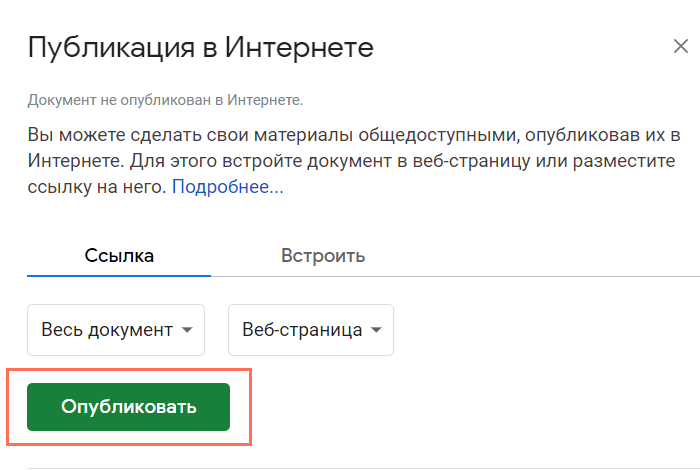Select the "Встроить" tab
The height and width of the screenshot is (470, 700).
pos(323,255)
